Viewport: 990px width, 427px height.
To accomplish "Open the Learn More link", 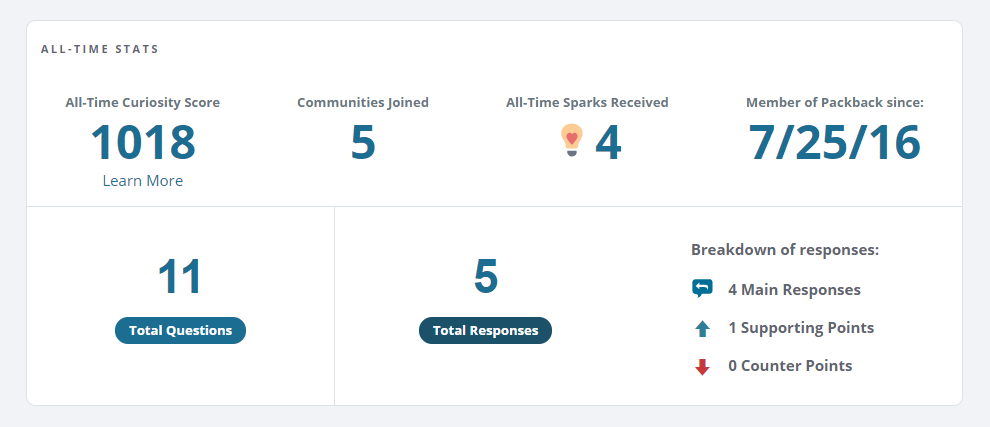I will [x=143, y=181].
